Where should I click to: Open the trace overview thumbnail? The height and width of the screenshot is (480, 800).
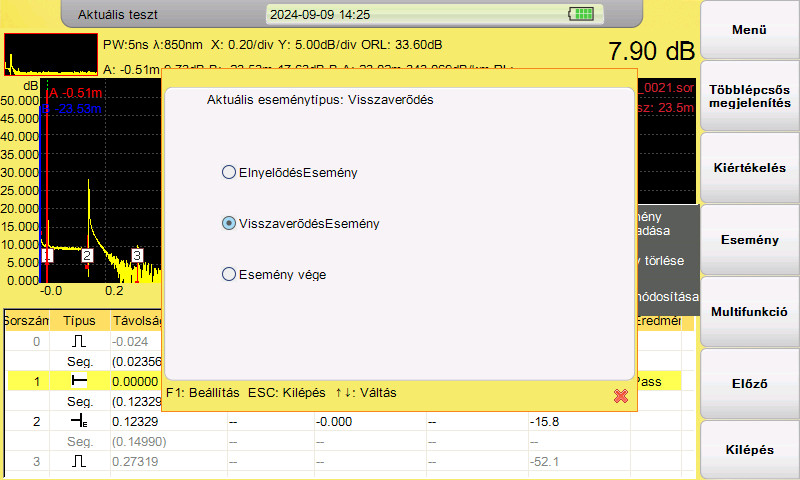pos(51,55)
